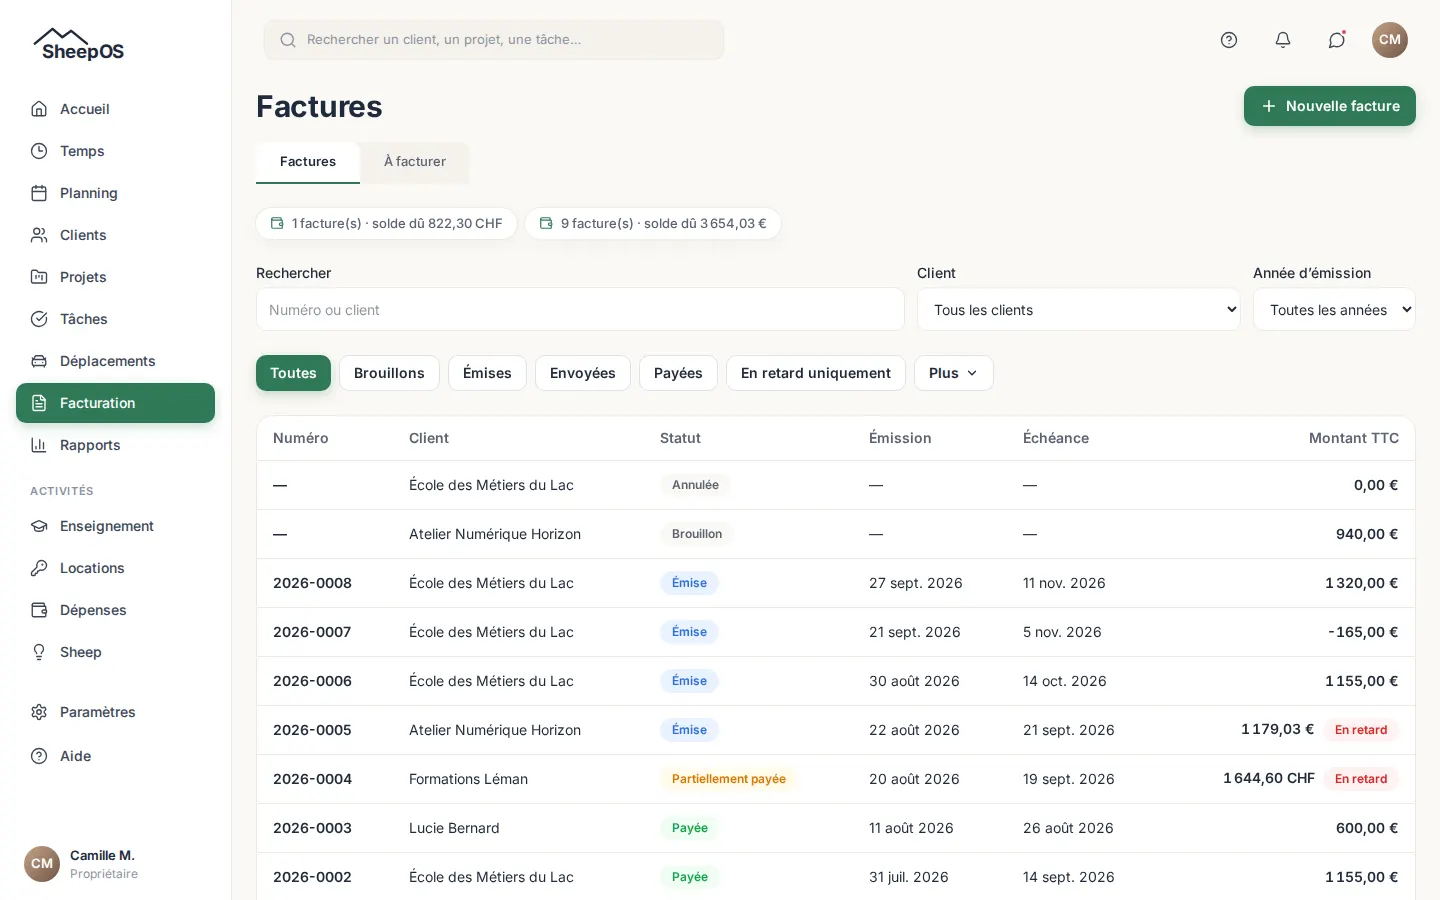Screen dimensions: 1440x900
Task: Open the Tous les clients dropdown
Action: coord(1078,310)
